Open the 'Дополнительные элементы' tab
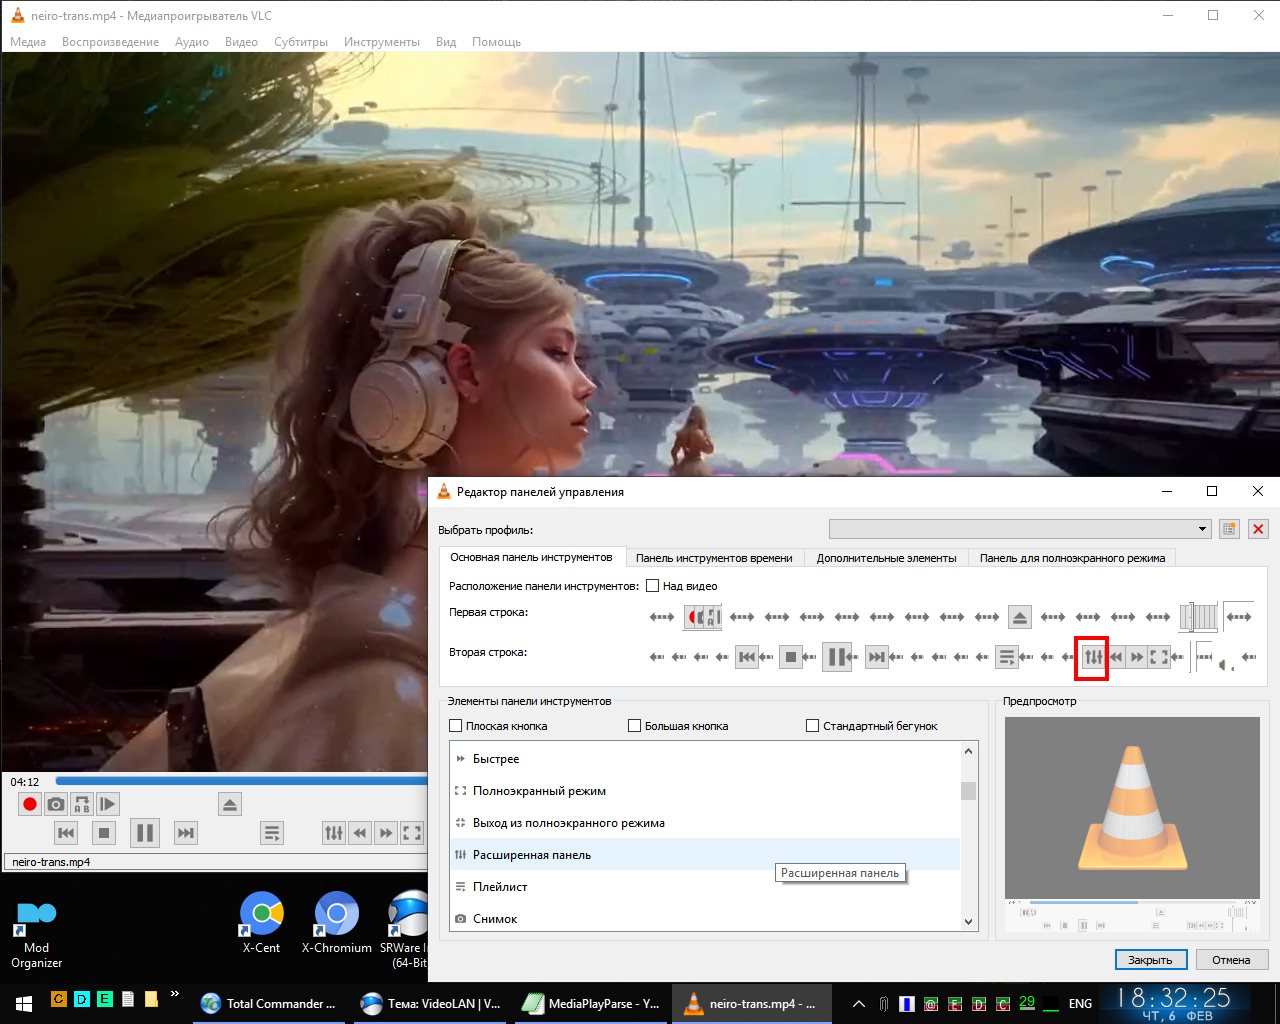This screenshot has height=1024, width=1280. [x=886, y=558]
